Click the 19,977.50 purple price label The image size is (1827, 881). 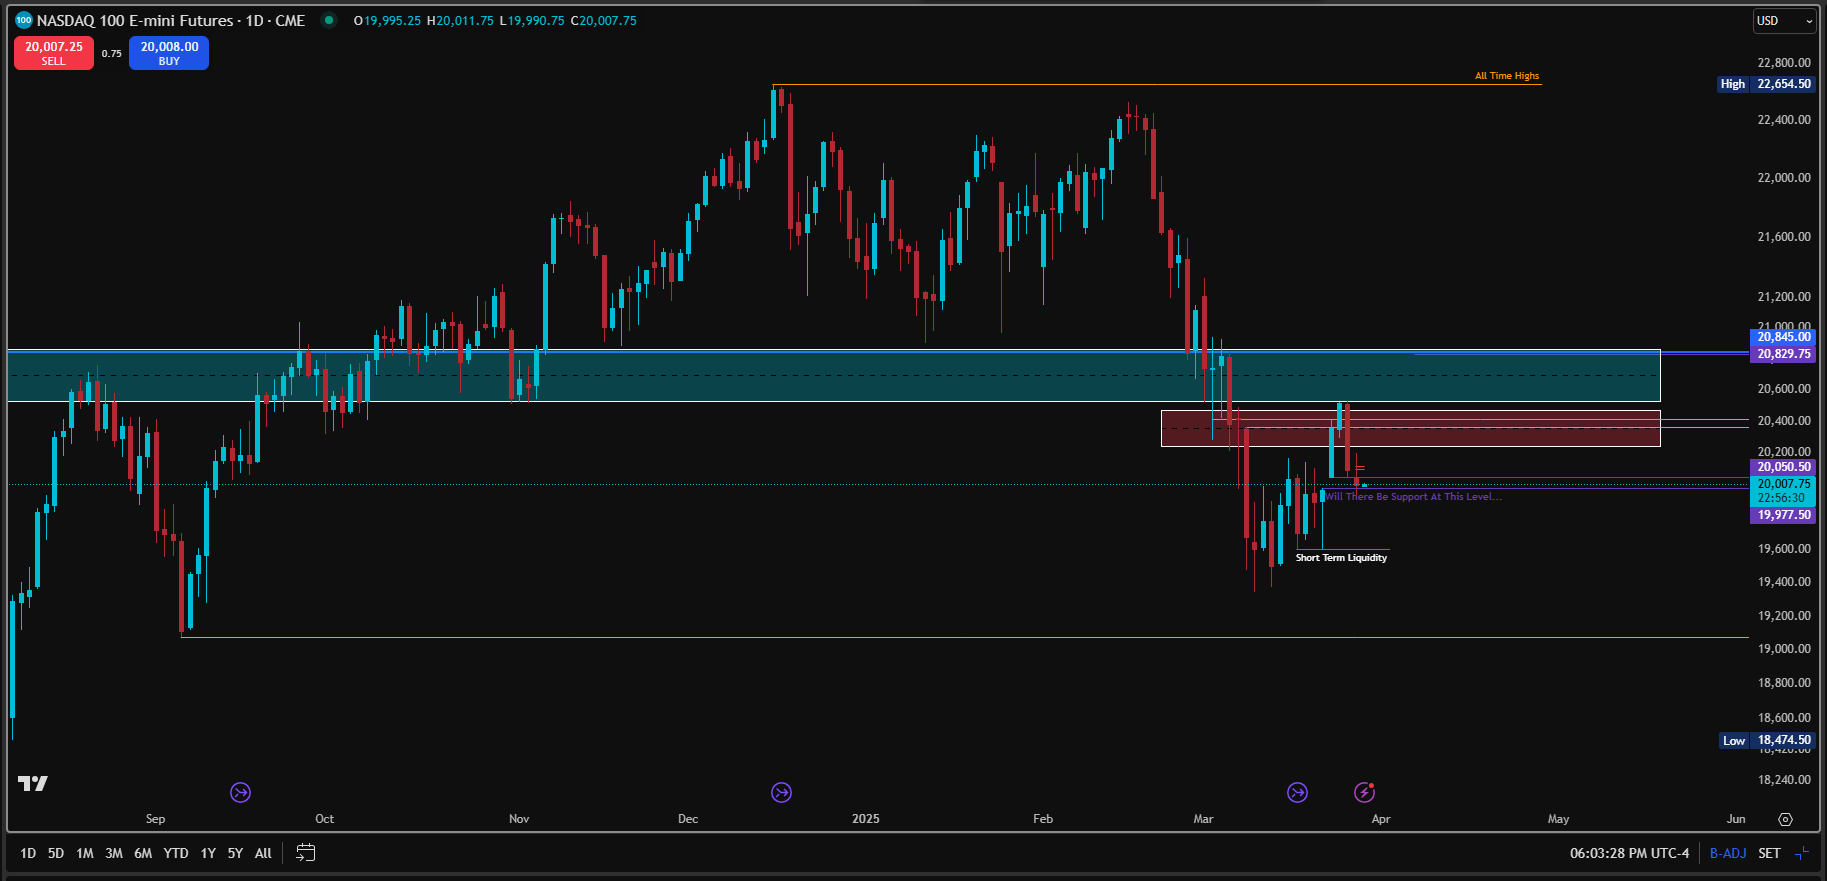(1783, 515)
